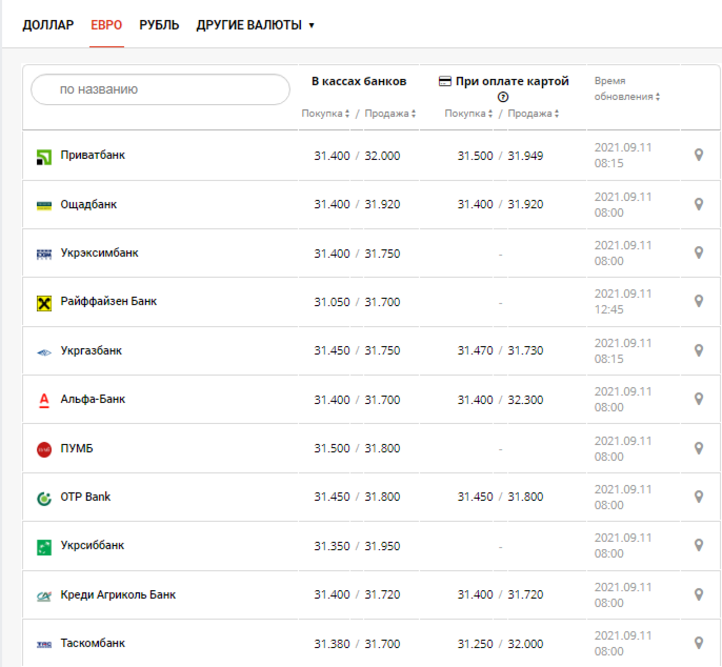Open map pin for OTP Bank

pos(699,496)
